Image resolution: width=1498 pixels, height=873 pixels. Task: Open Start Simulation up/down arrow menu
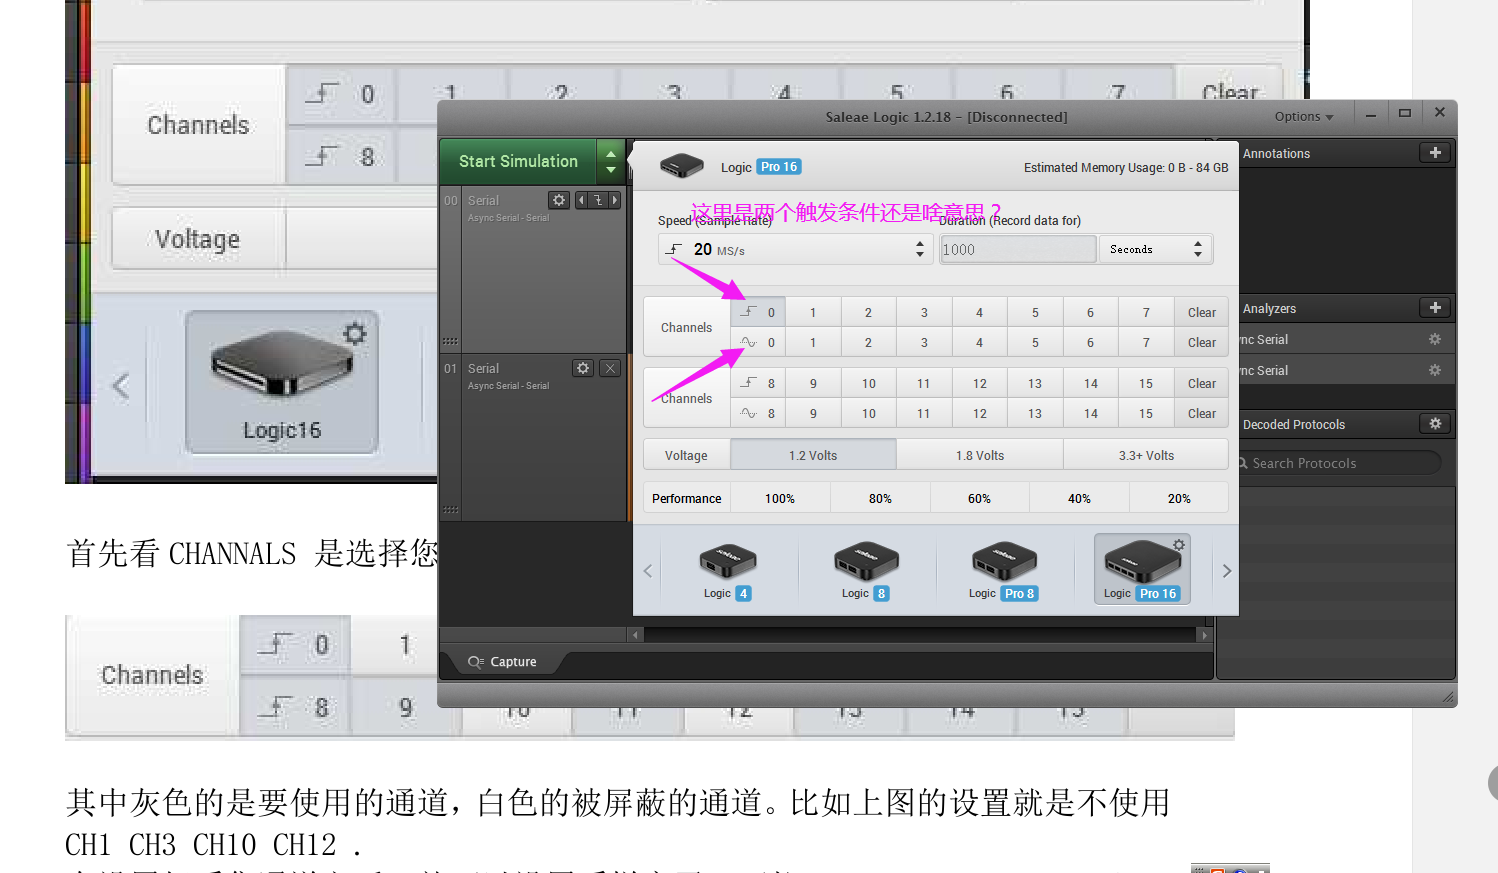(x=610, y=161)
